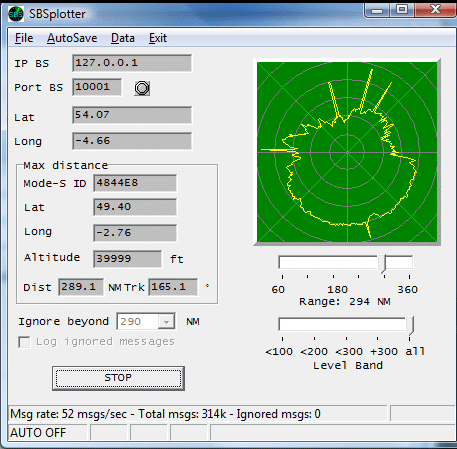
Task: Open the Exit menu
Action: coord(158,38)
